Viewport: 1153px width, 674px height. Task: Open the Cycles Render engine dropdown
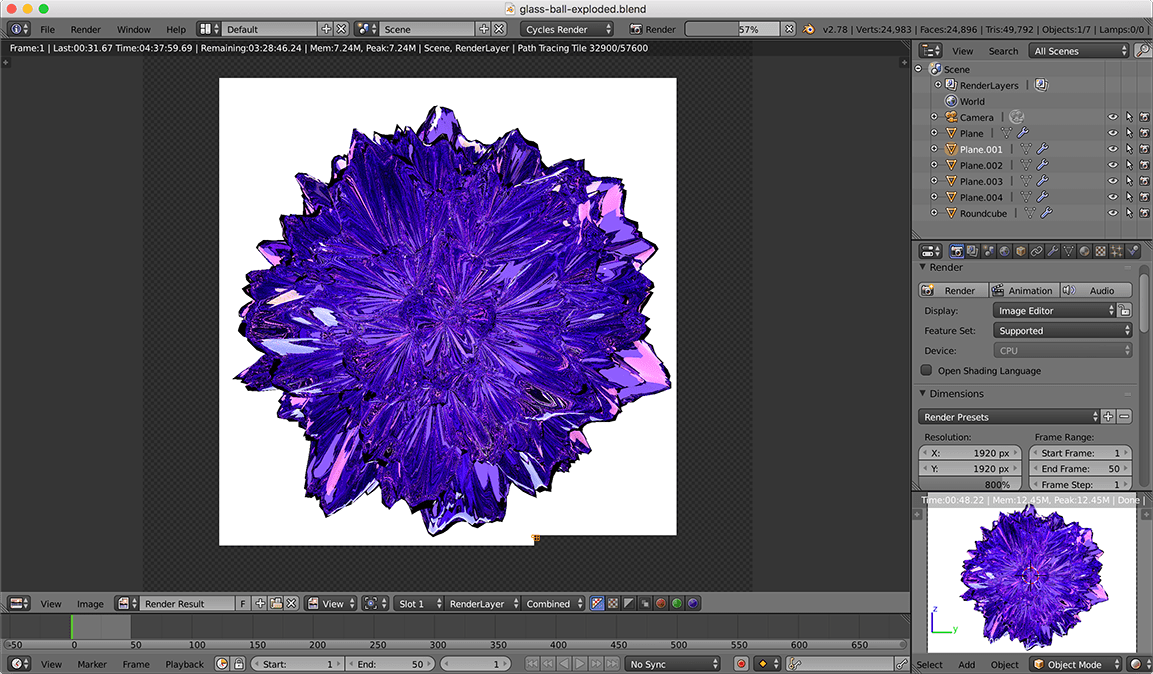click(567, 30)
